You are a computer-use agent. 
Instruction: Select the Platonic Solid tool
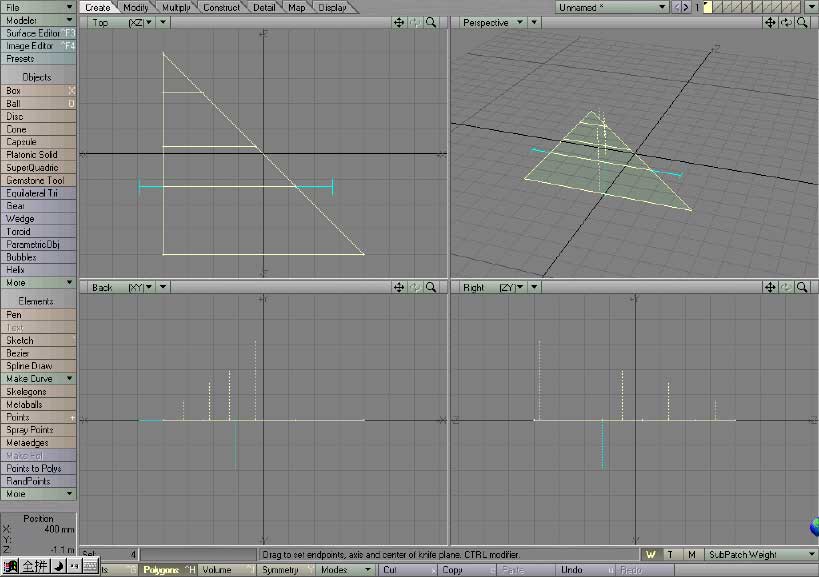pos(33,155)
